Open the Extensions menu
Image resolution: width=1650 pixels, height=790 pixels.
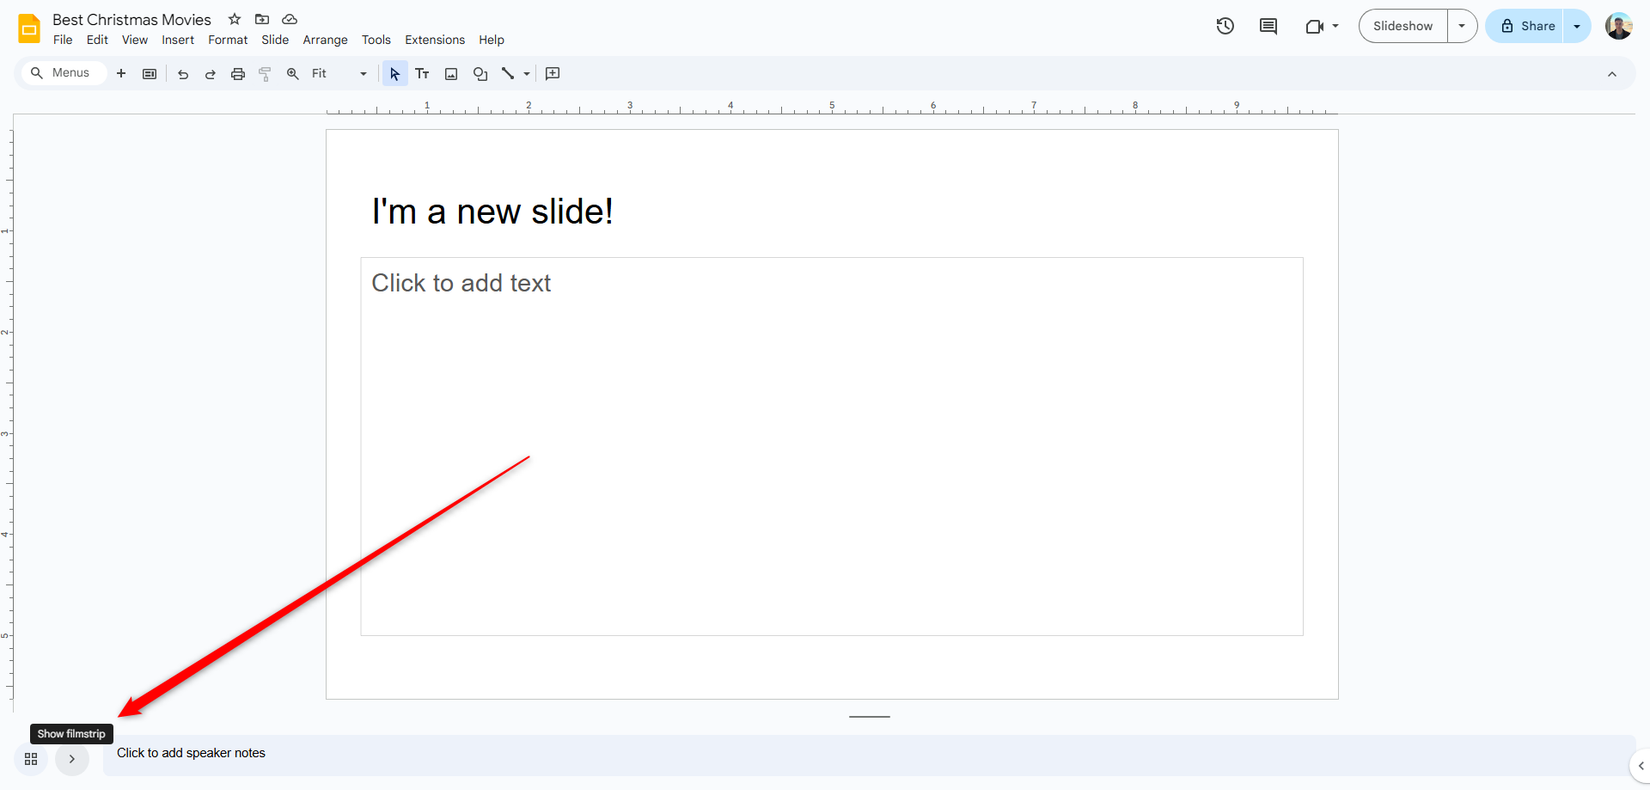tap(435, 40)
